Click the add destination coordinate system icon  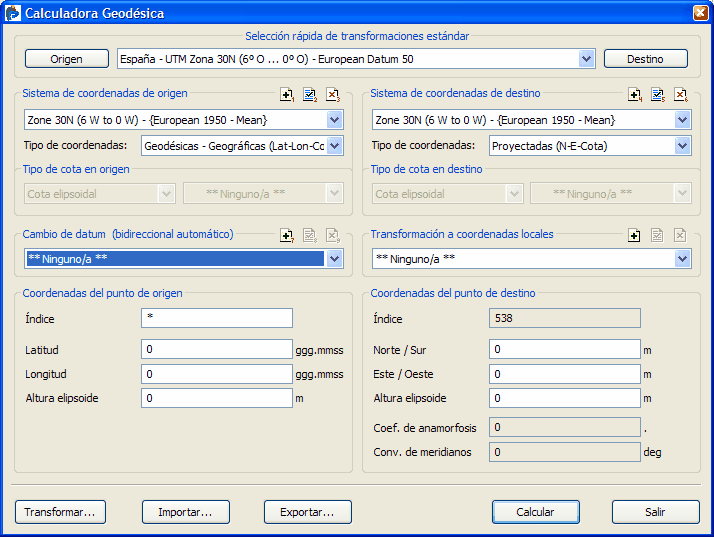coord(635,95)
